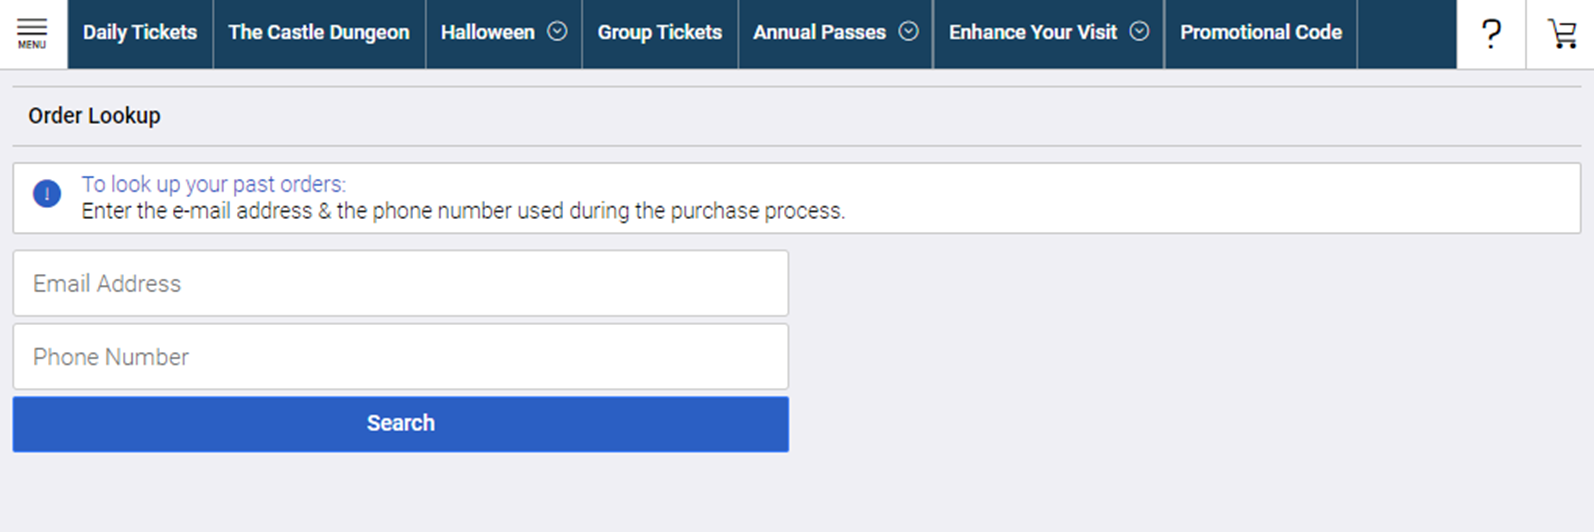
Task: Focus the Phone Number field
Action: click(x=400, y=356)
